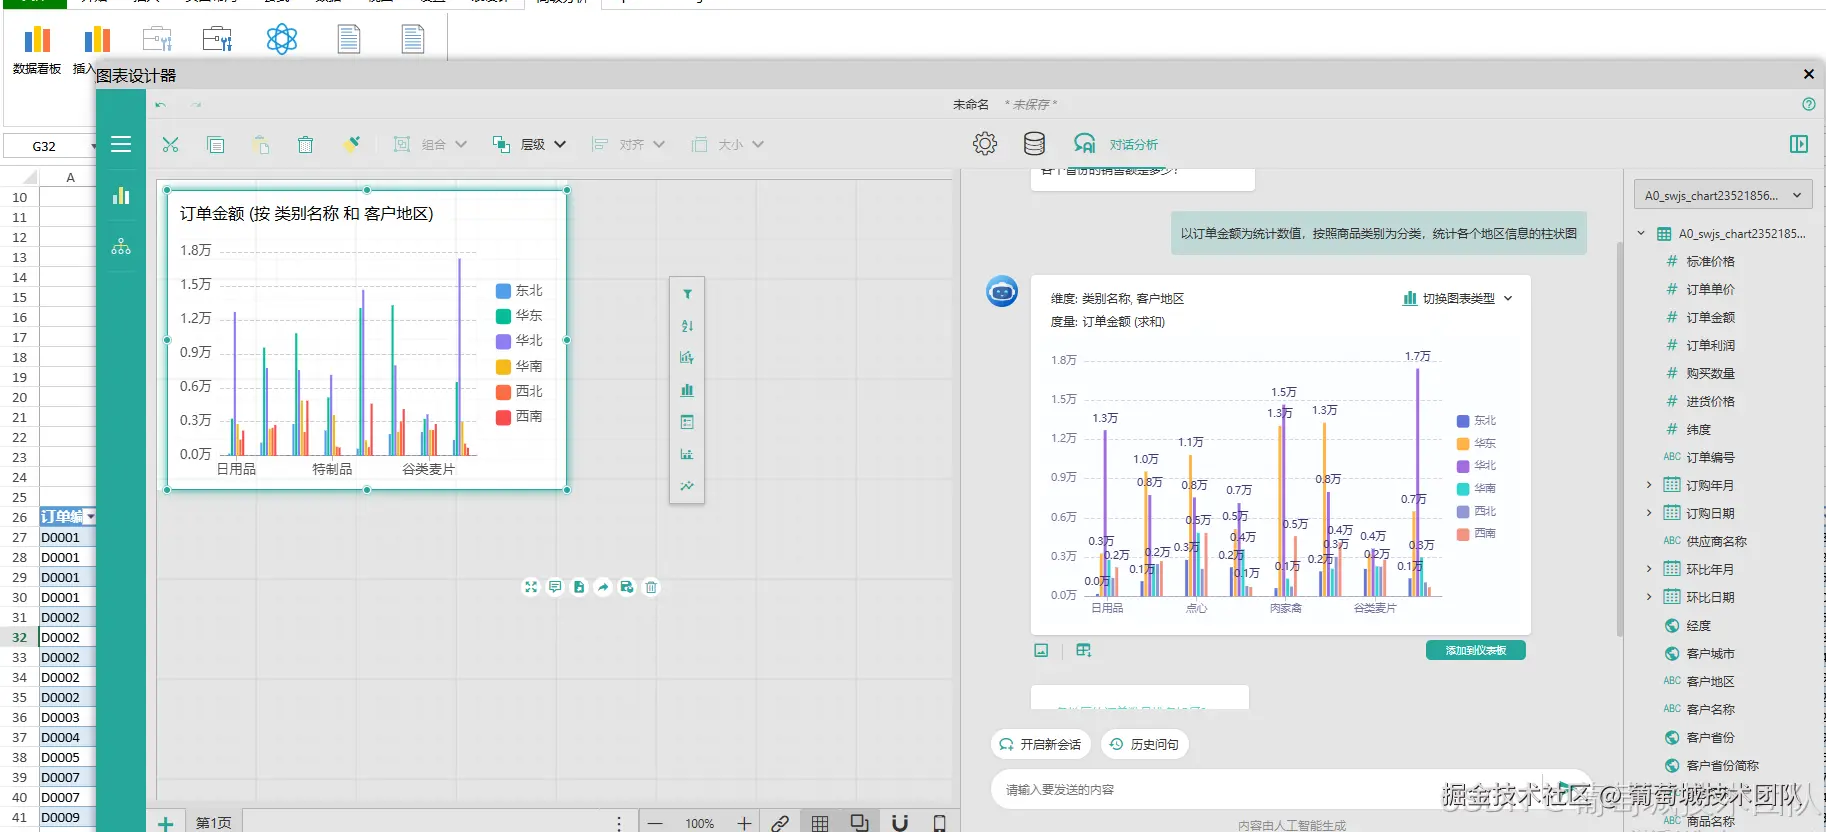Click the chart type bar icon beside chart
The image size is (1826, 832).
click(x=687, y=390)
